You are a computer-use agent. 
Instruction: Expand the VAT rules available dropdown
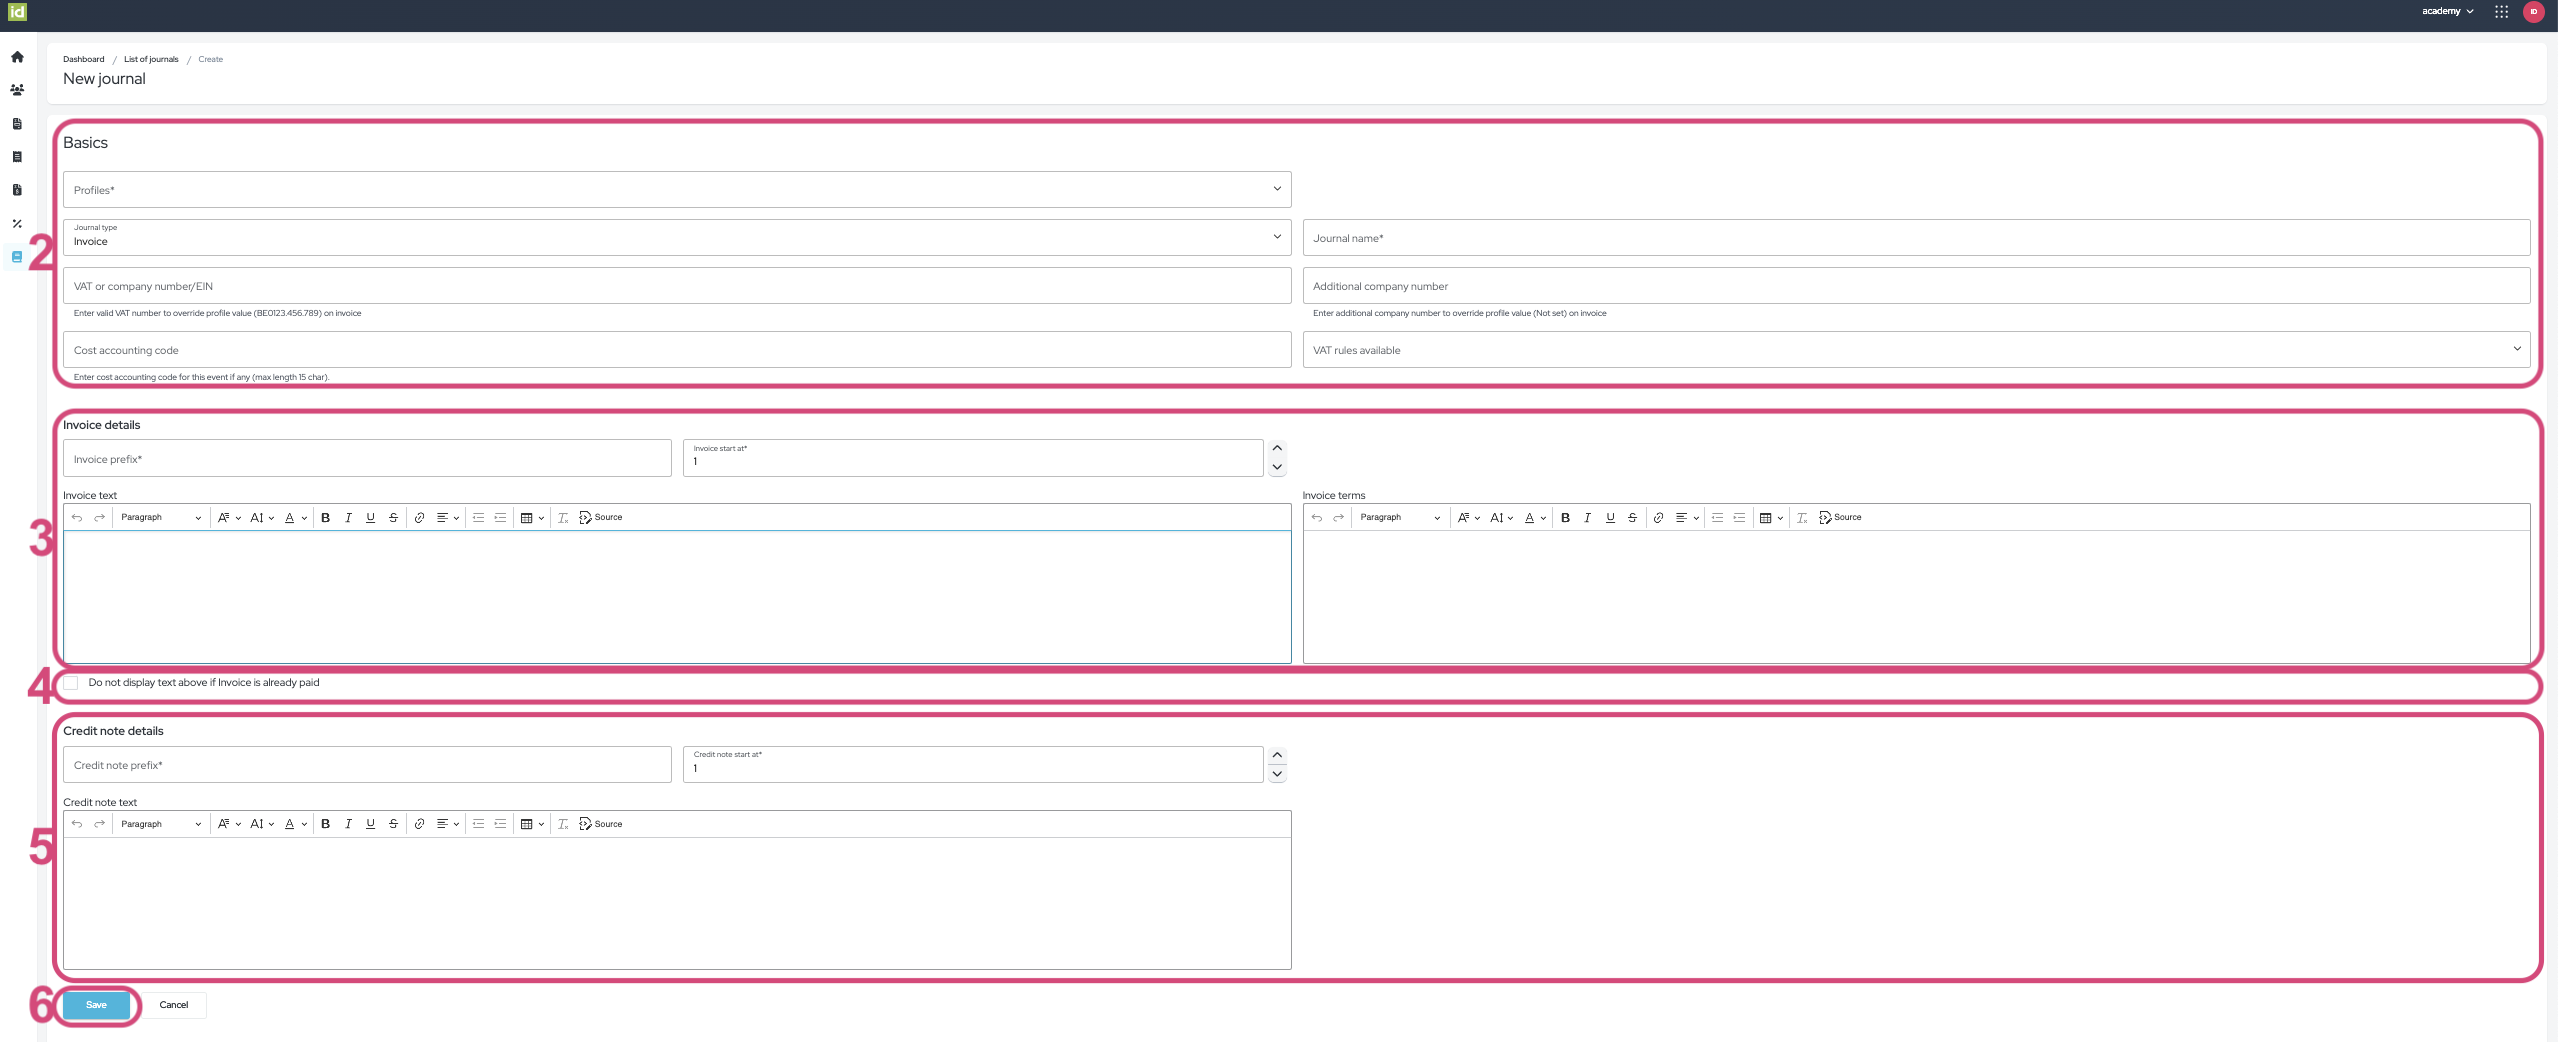click(1915, 350)
